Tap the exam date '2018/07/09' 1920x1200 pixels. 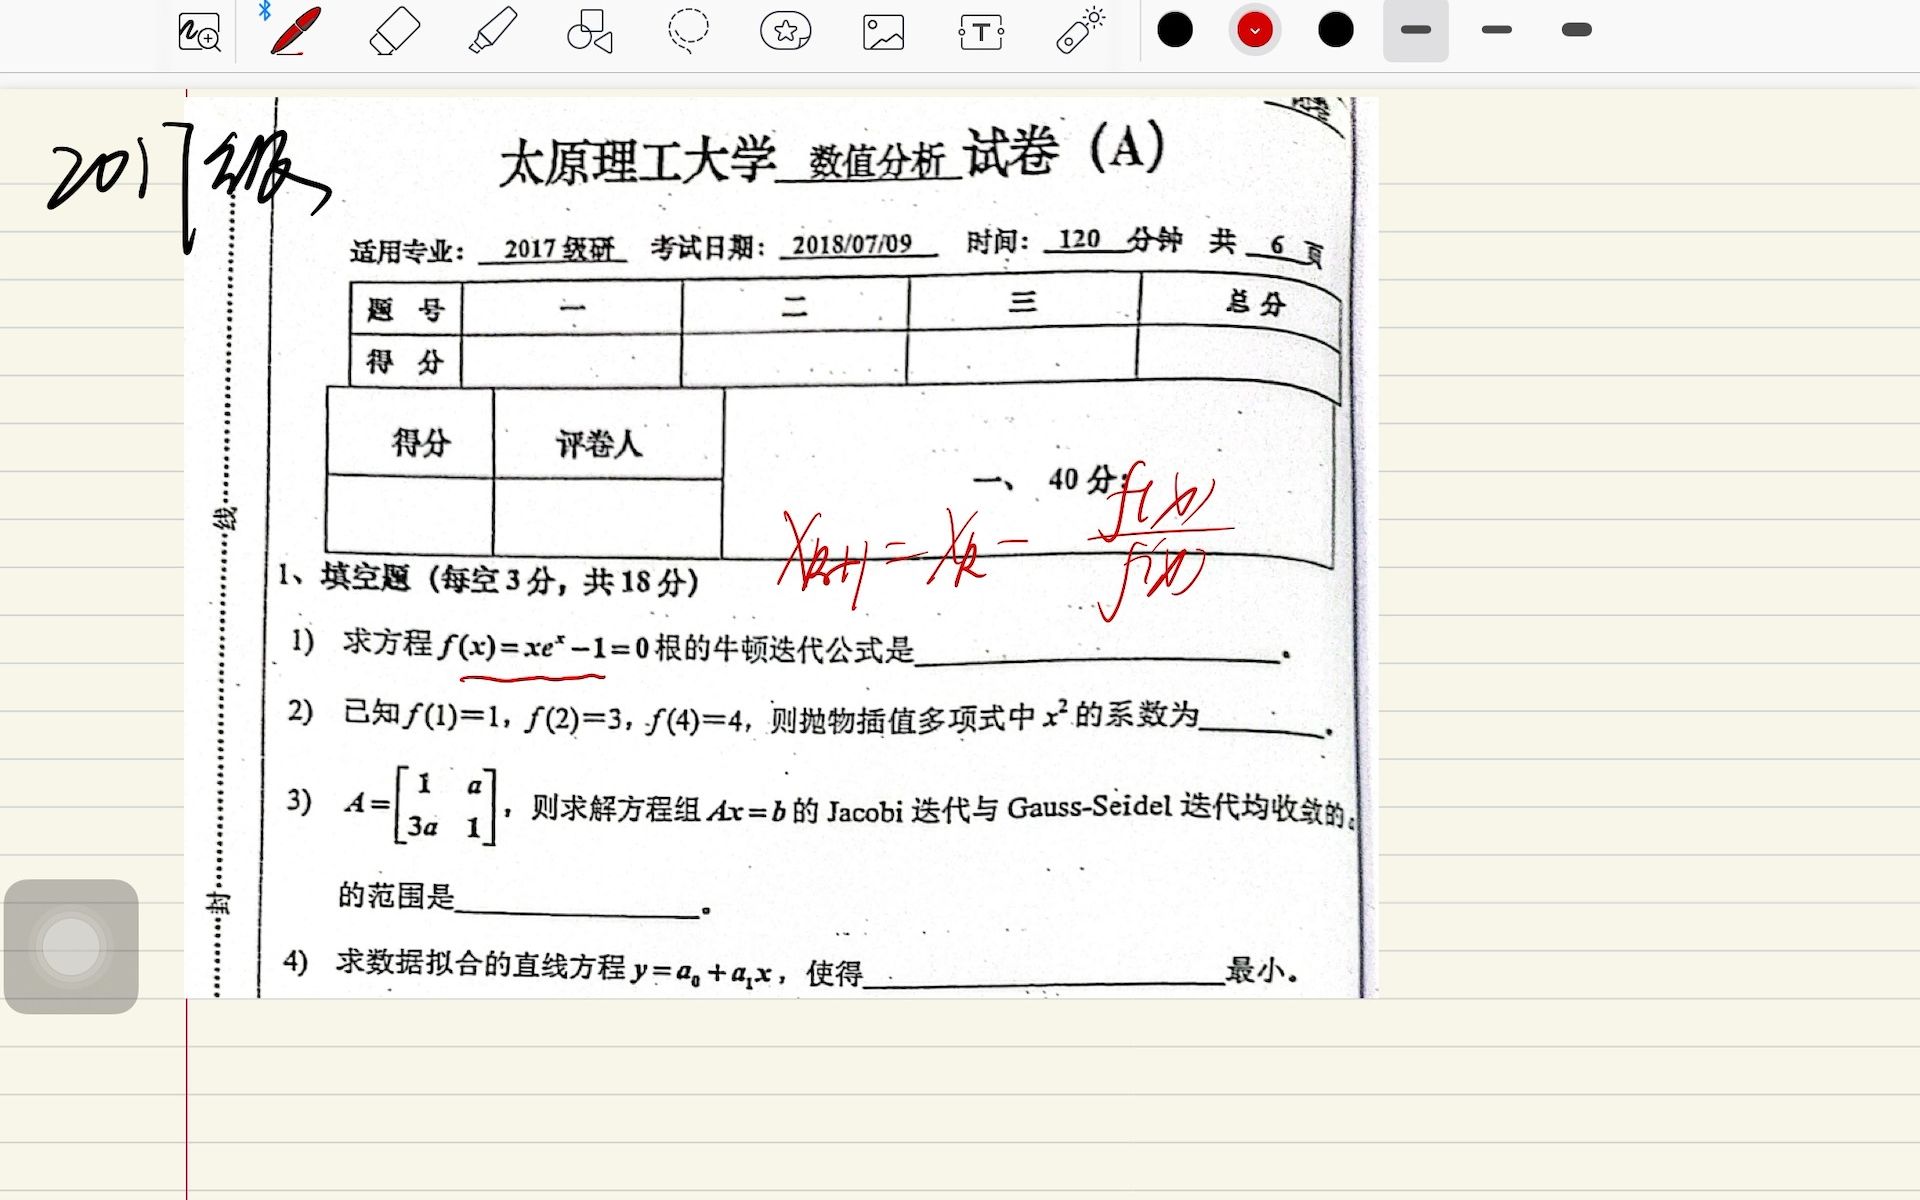(x=853, y=244)
